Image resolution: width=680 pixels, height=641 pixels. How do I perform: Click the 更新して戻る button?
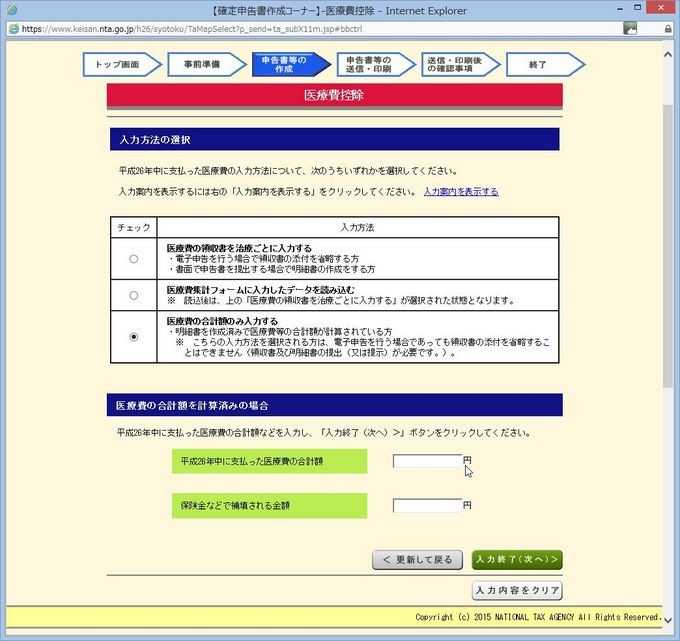pos(417,560)
